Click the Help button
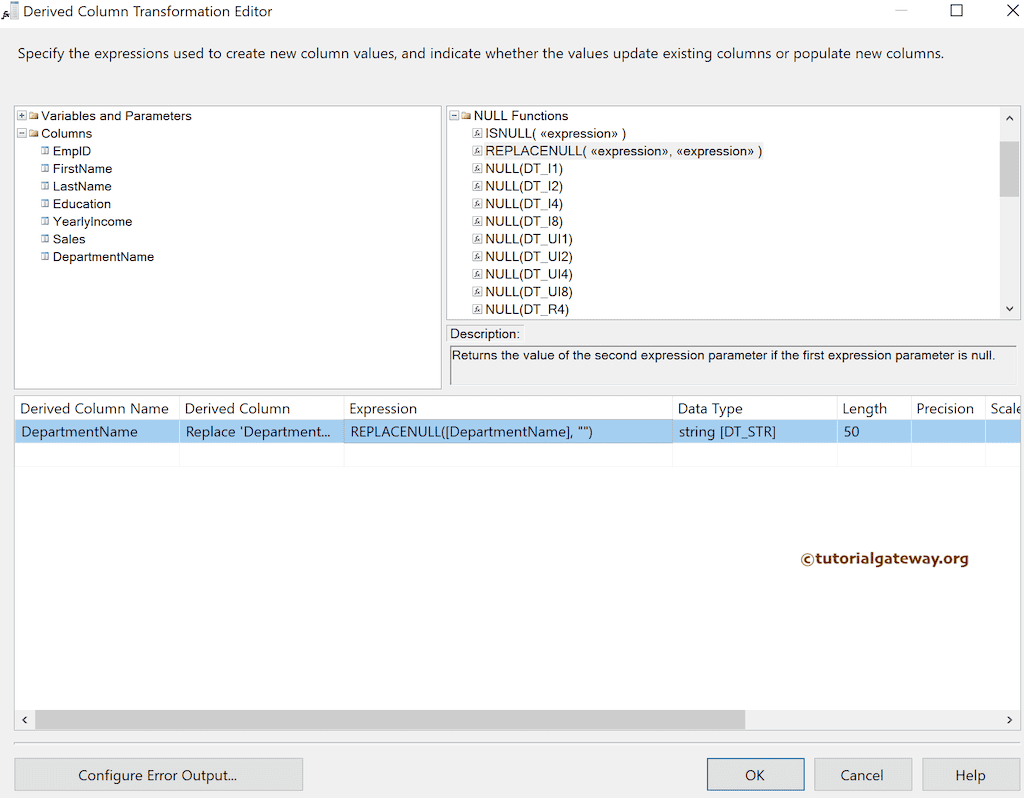Image resolution: width=1024 pixels, height=798 pixels. [969, 774]
